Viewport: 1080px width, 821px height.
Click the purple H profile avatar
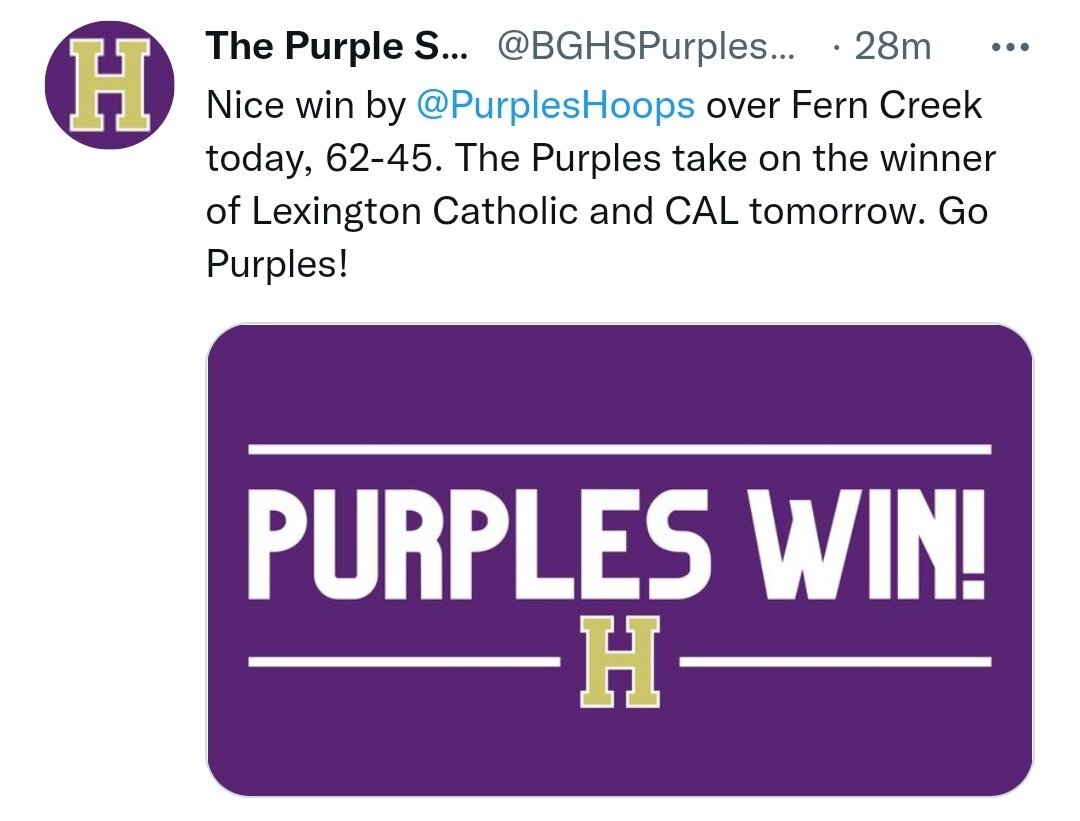(110, 85)
